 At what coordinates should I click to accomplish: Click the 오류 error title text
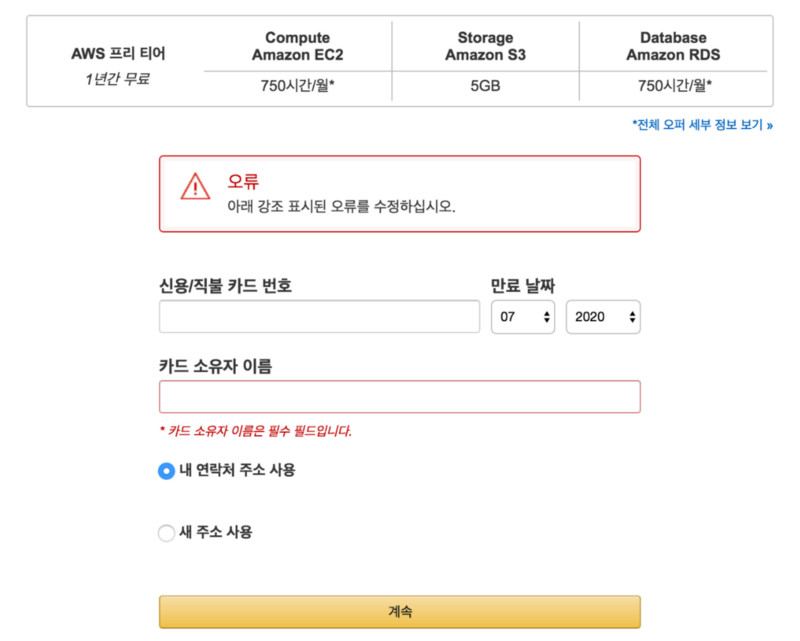(x=243, y=181)
